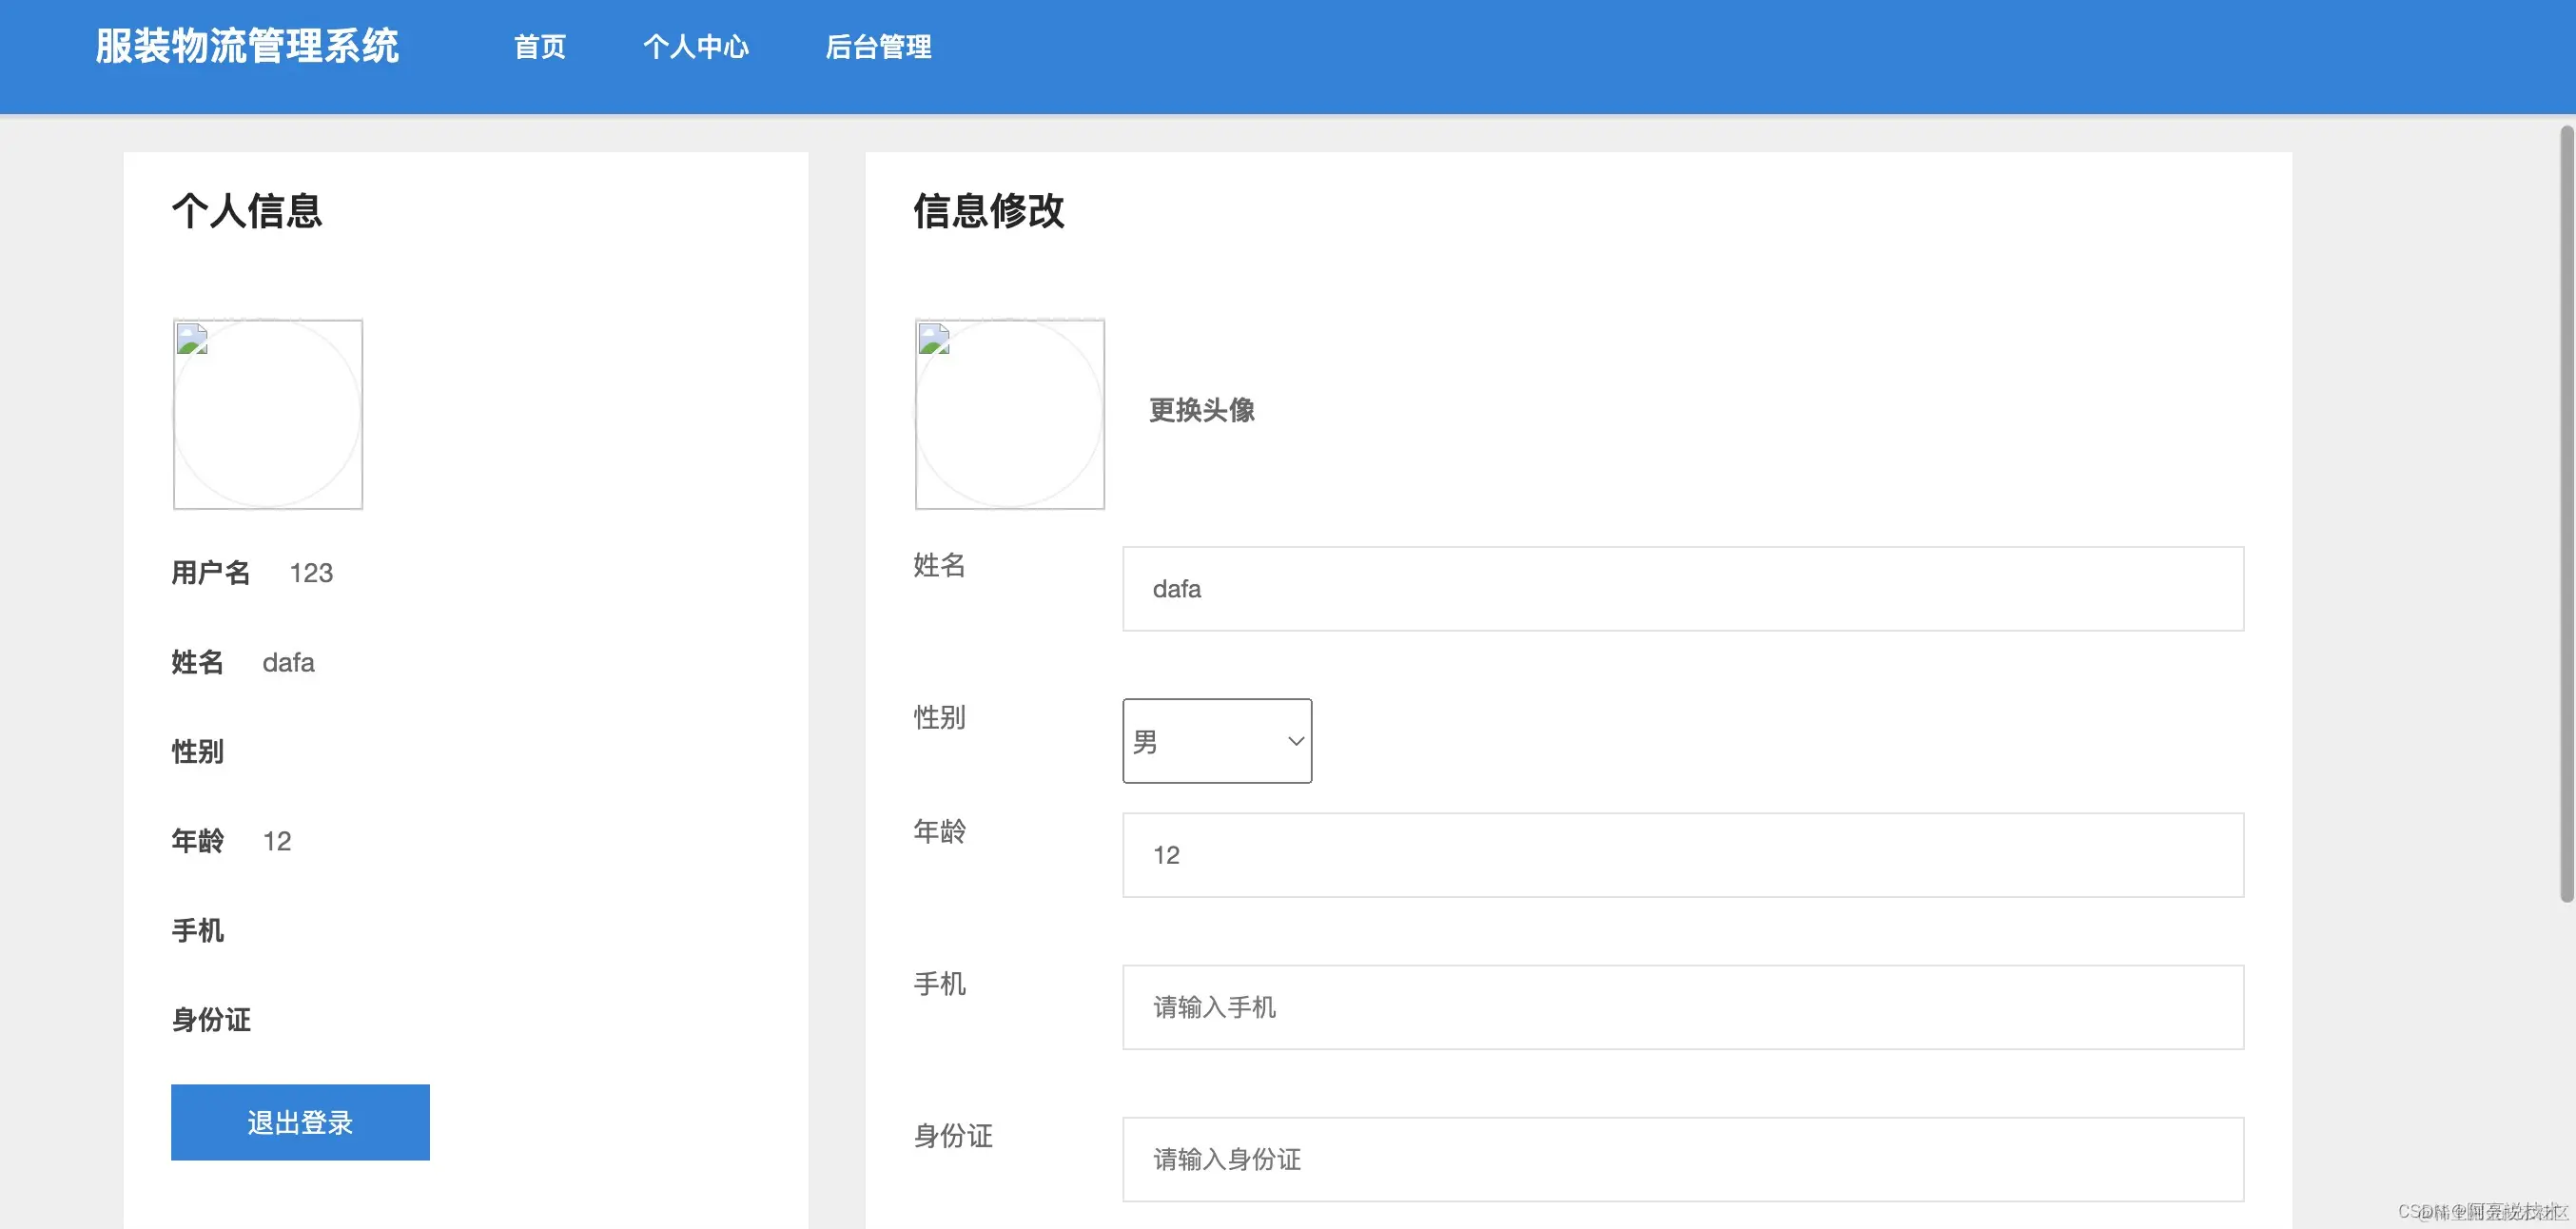Open 后台管理 from the top navigation
This screenshot has height=1229, width=2576.
pyautogui.click(x=878, y=47)
